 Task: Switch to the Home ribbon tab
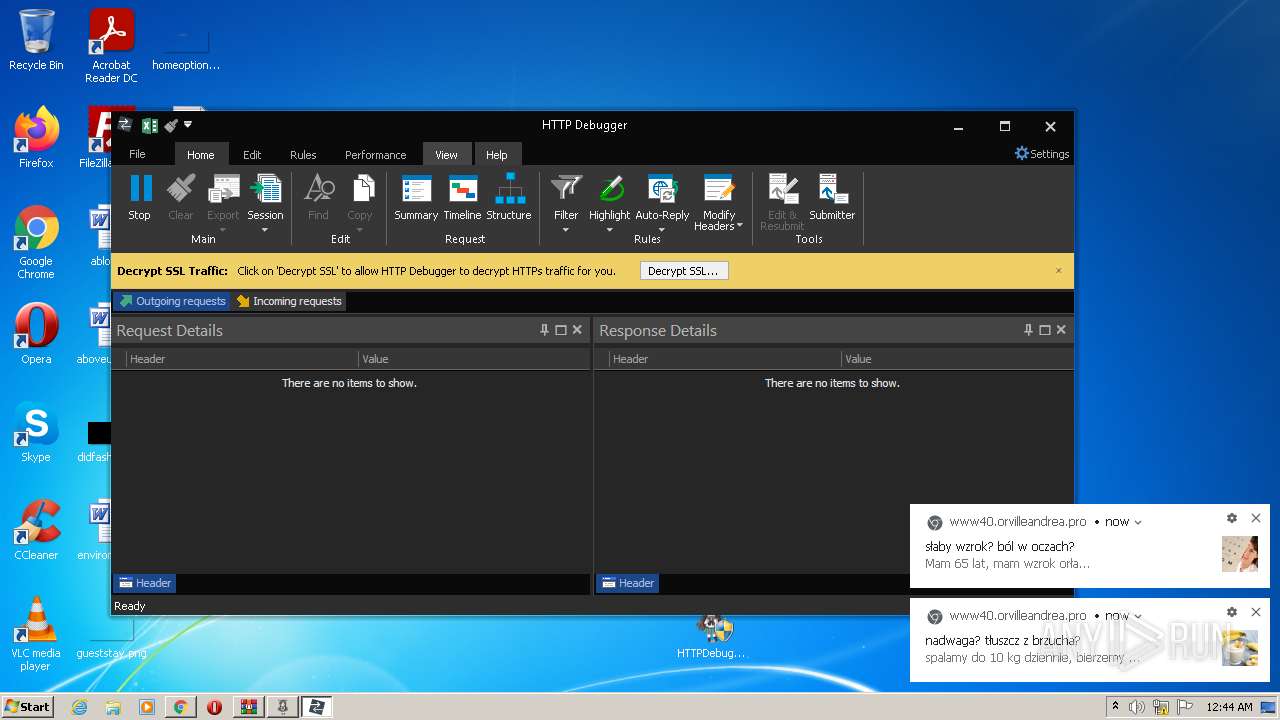point(201,155)
